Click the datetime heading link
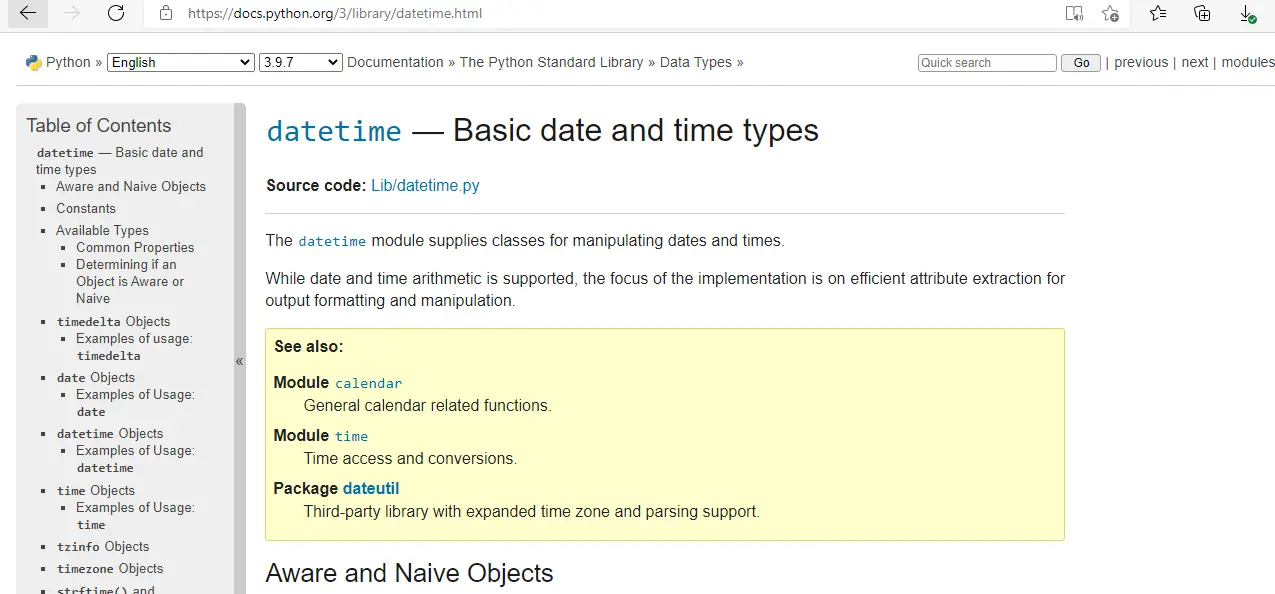The image size is (1275, 594). pyautogui.click(x=334, y=131)
